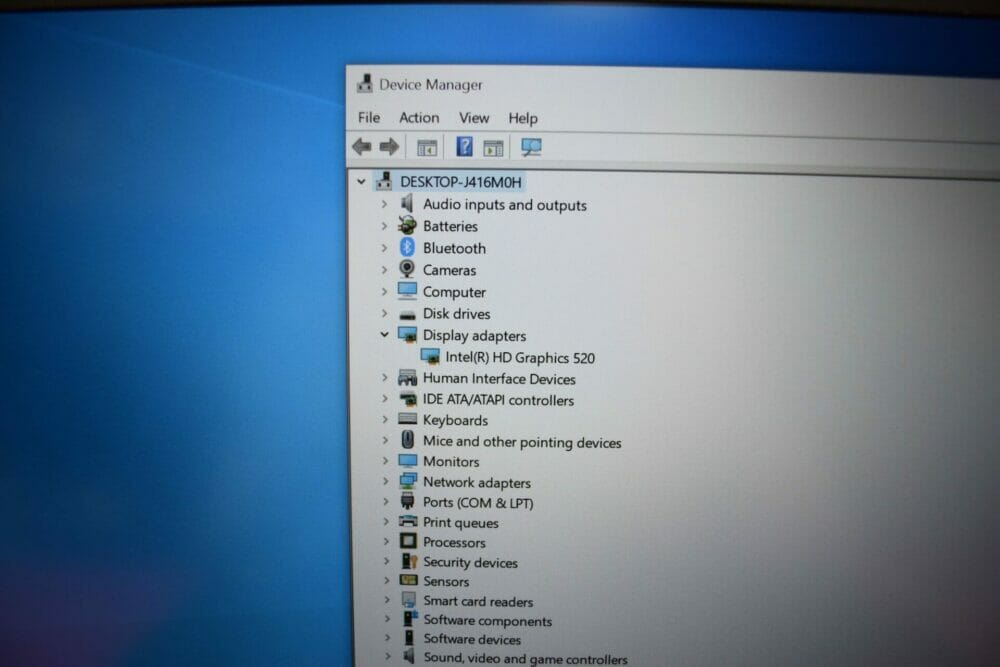This screenshot has width=1000, height=667.
Task: Select the Keyboards category label
Action: [455, 420]
